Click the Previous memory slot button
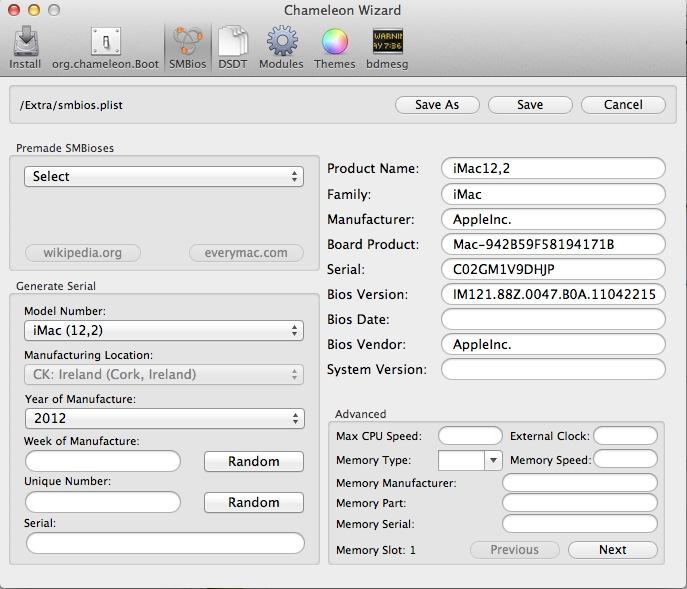 pyautogui.click(x=515, y=550)
